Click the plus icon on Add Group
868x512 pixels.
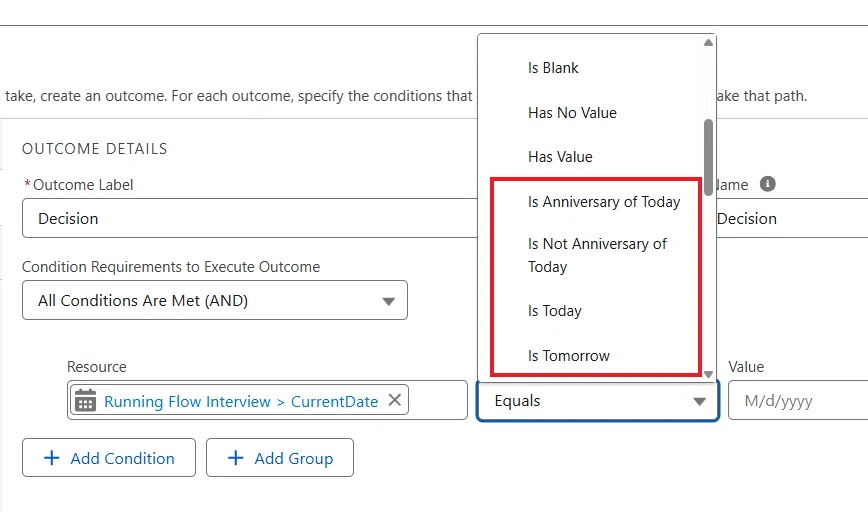(235, 458)
